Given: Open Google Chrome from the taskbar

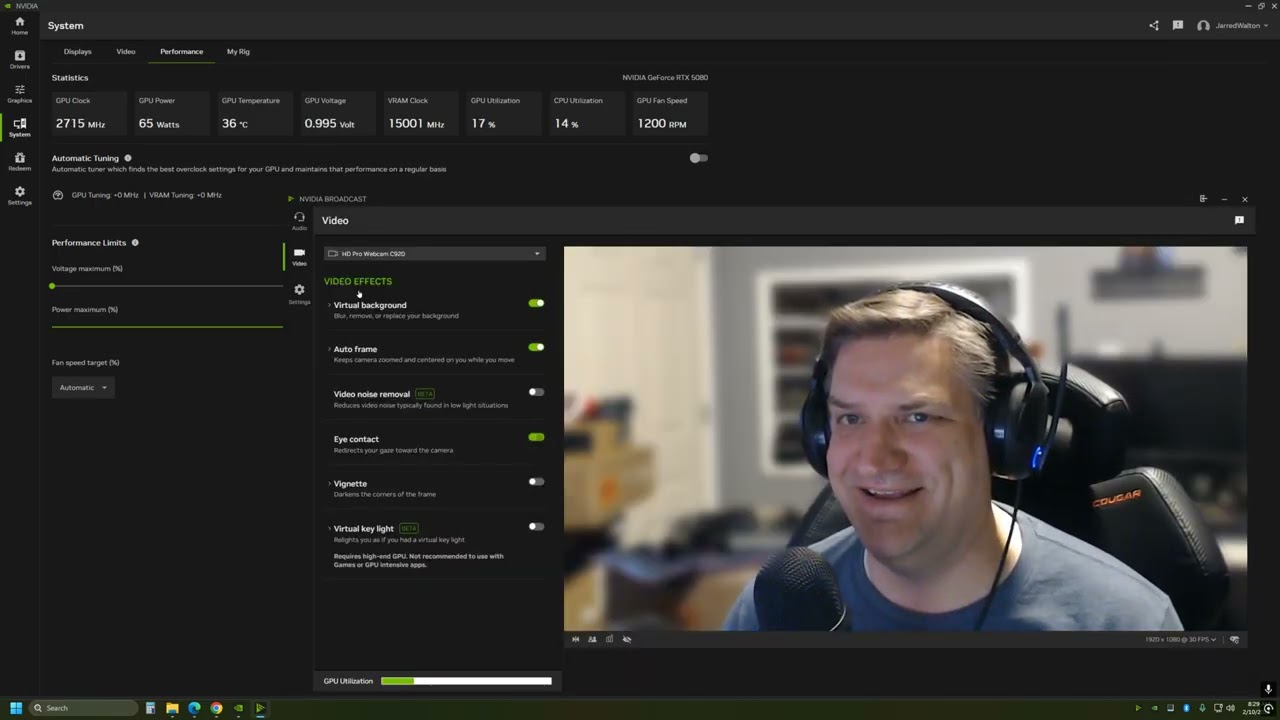Looking at the screenshot, I should [x=216, y=708].
